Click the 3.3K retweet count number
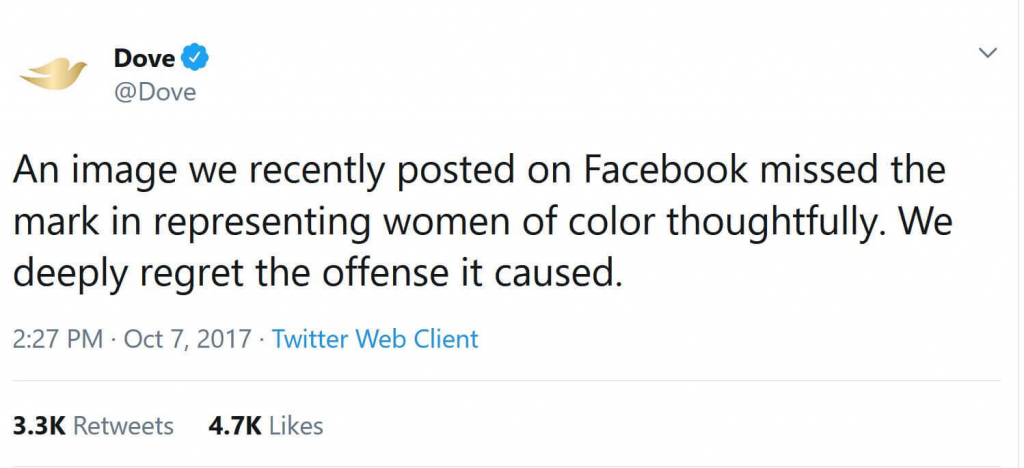Image resolution: width=1024 pixels, height=468 pixels. pos(39,426)
